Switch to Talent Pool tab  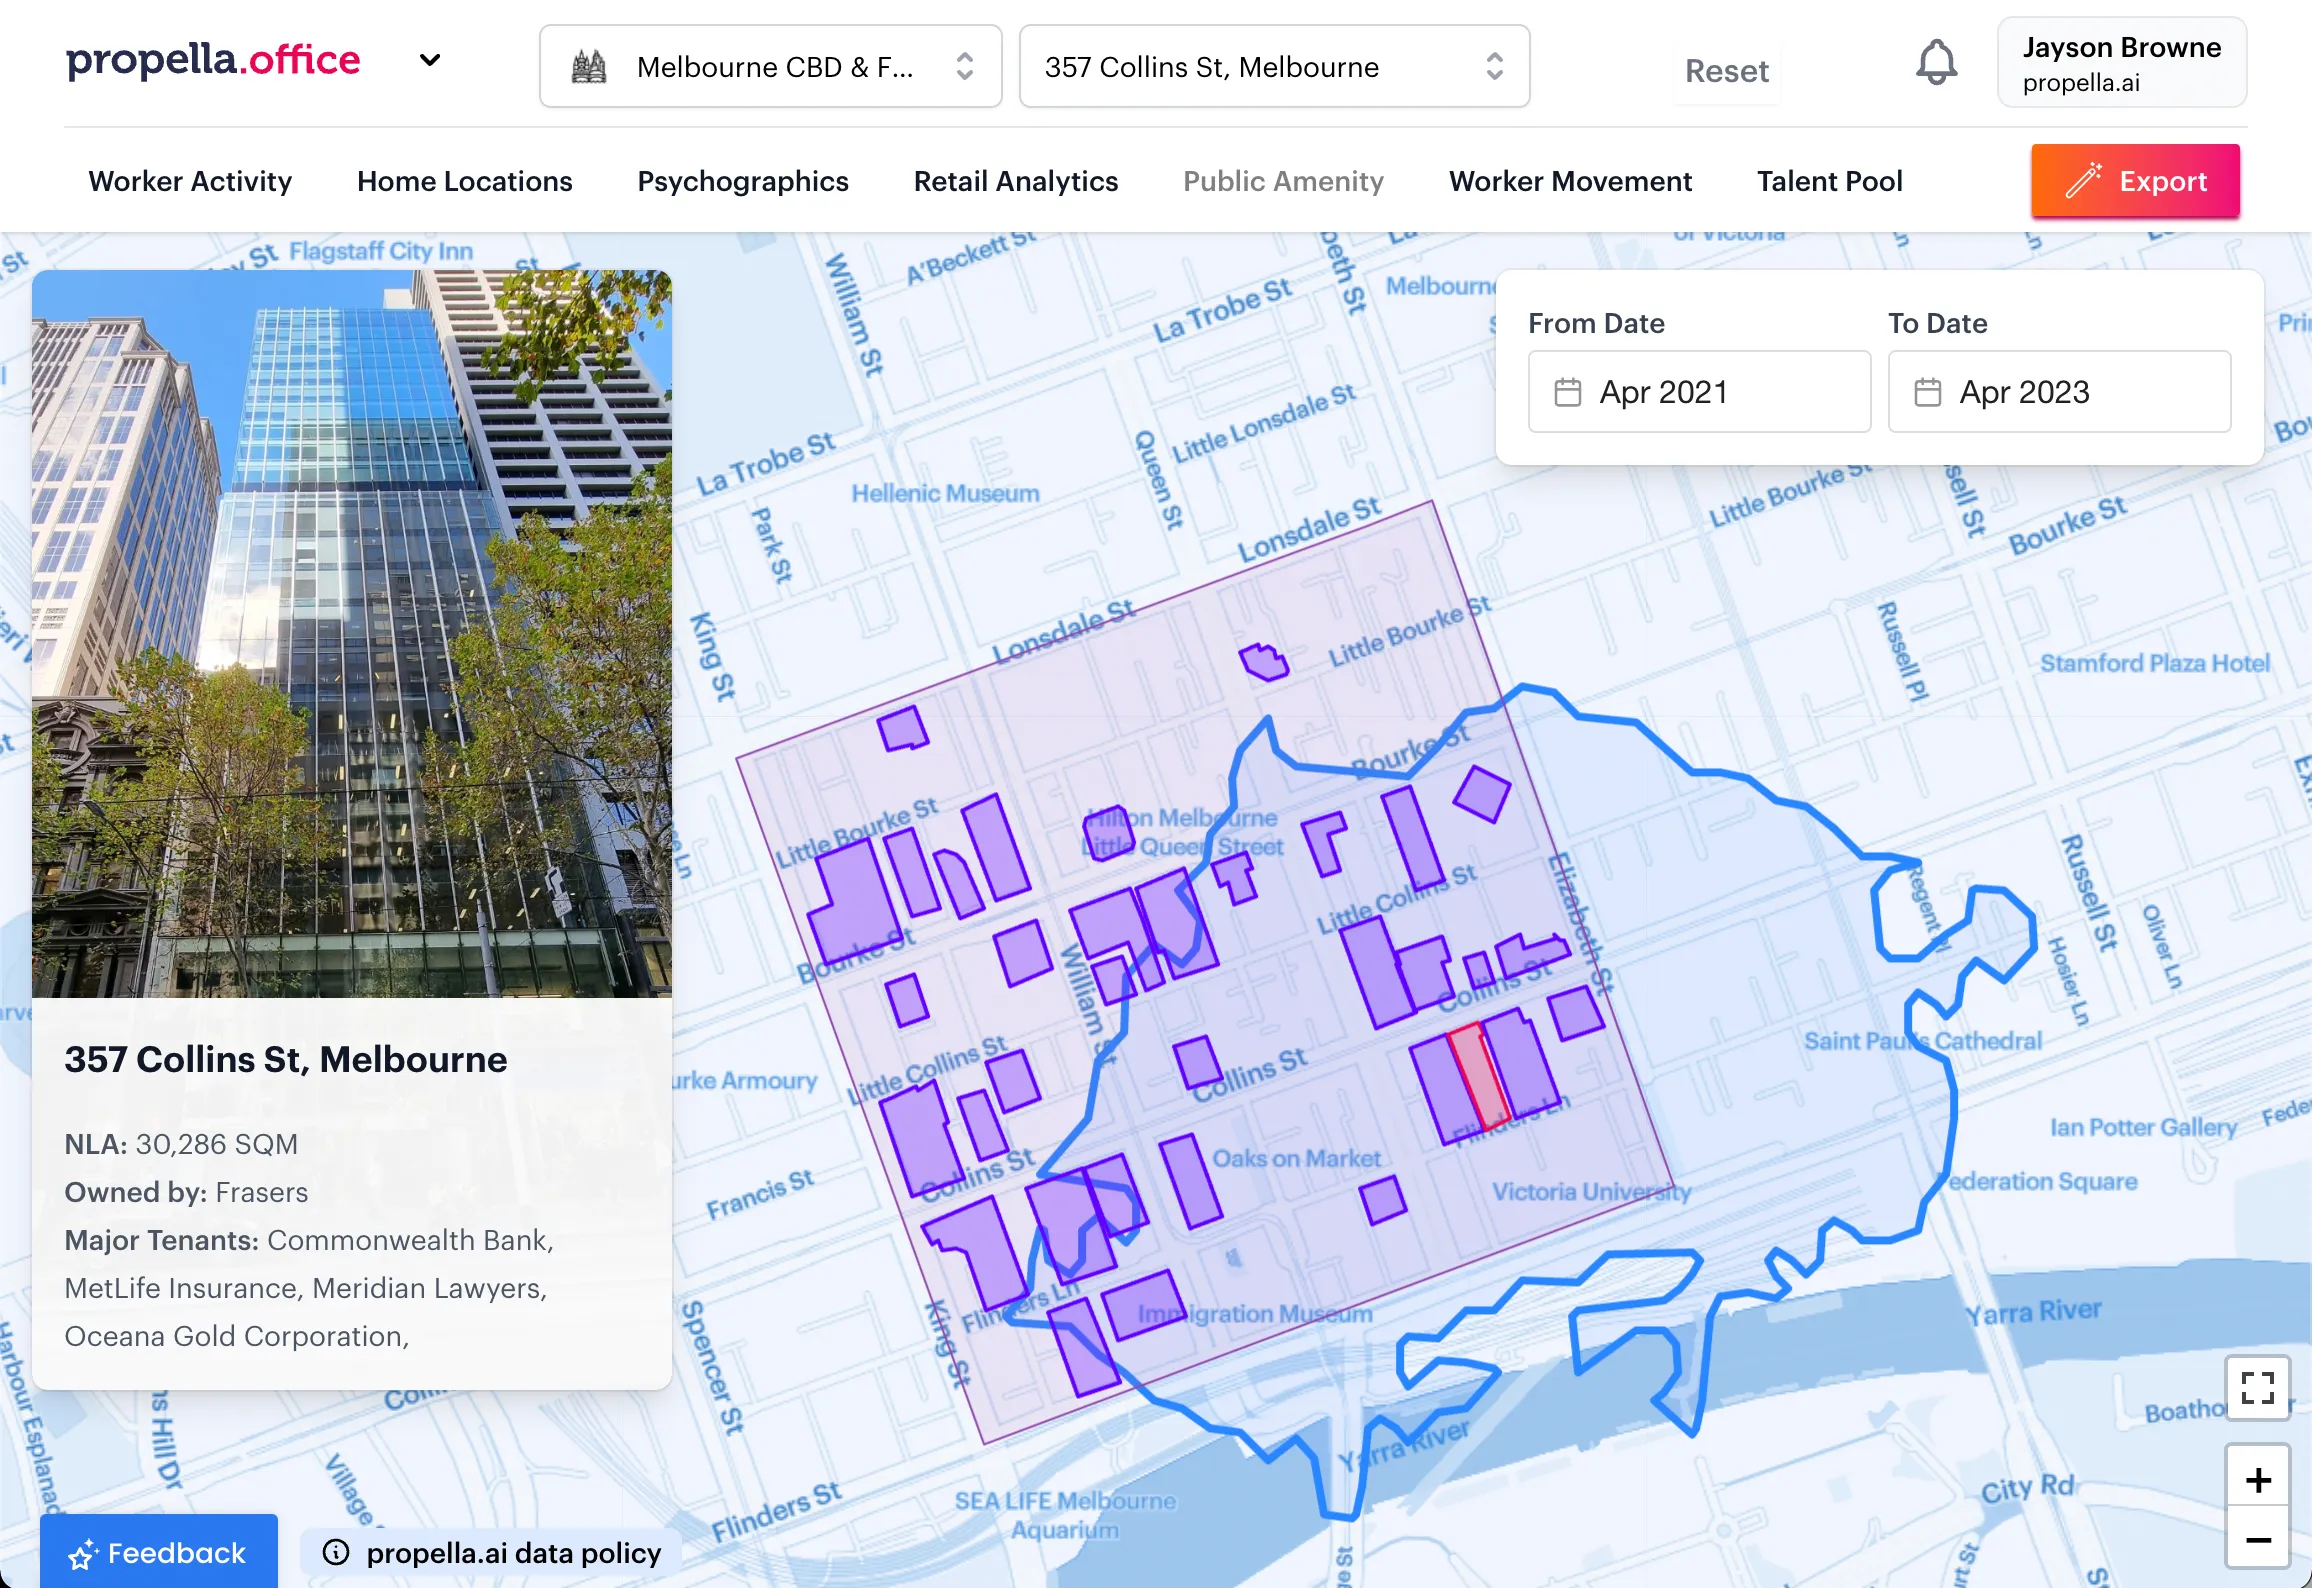pyautogui.click(x=1829, y=181)
